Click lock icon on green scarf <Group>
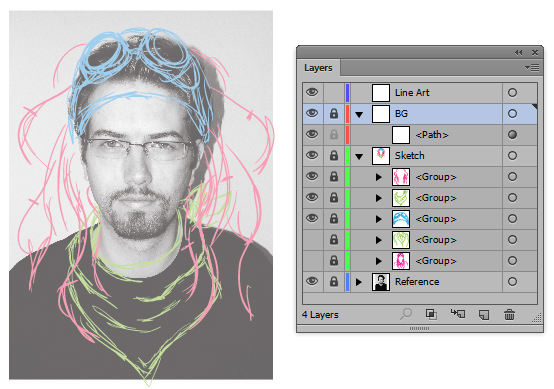This screenshot has height=389, width=554. 334,198
